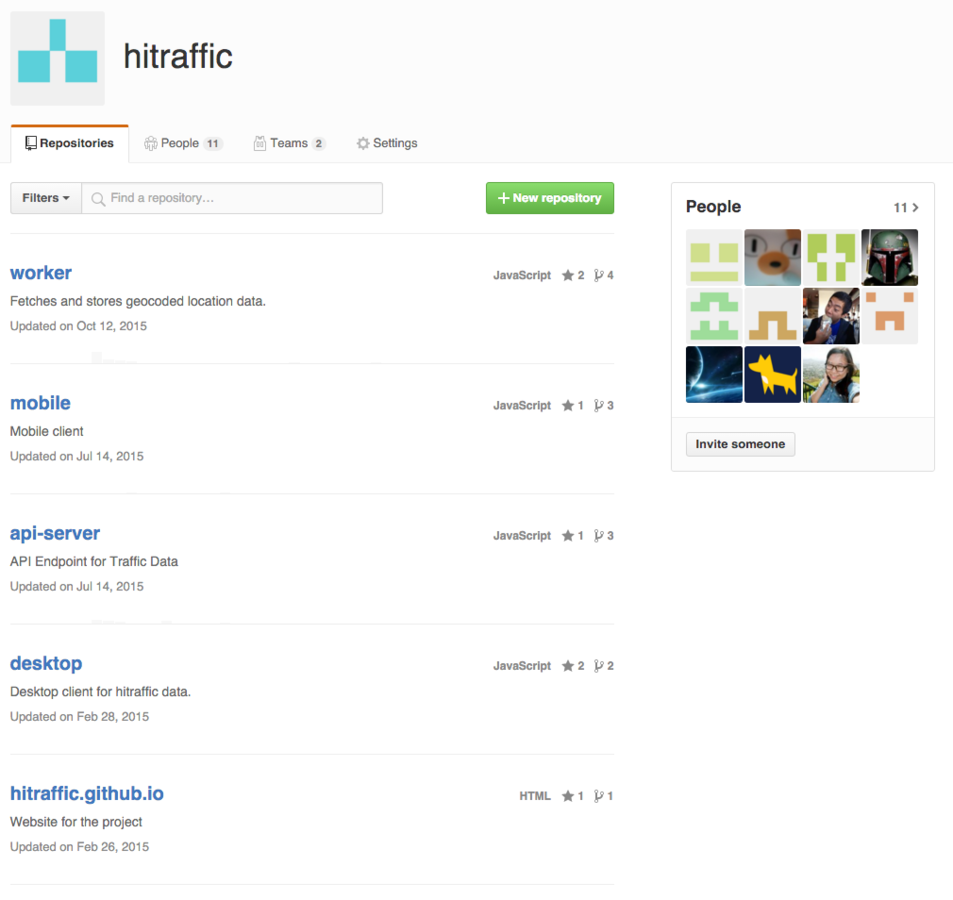Click the star icon for hitraffic.github.io repo
This screenshot has width=953, height=900.
click(568, 796)
